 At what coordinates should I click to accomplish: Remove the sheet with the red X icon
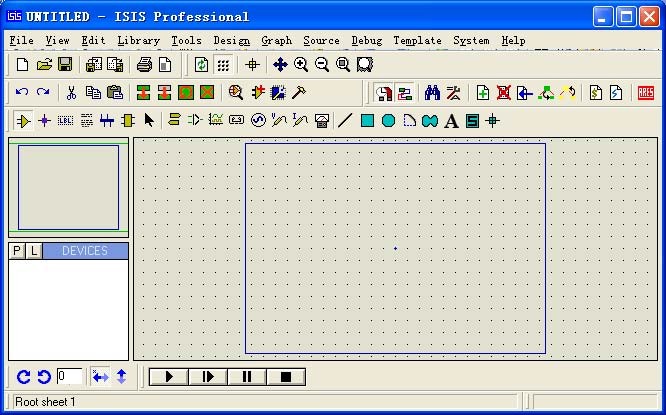(x=504, y=93)
